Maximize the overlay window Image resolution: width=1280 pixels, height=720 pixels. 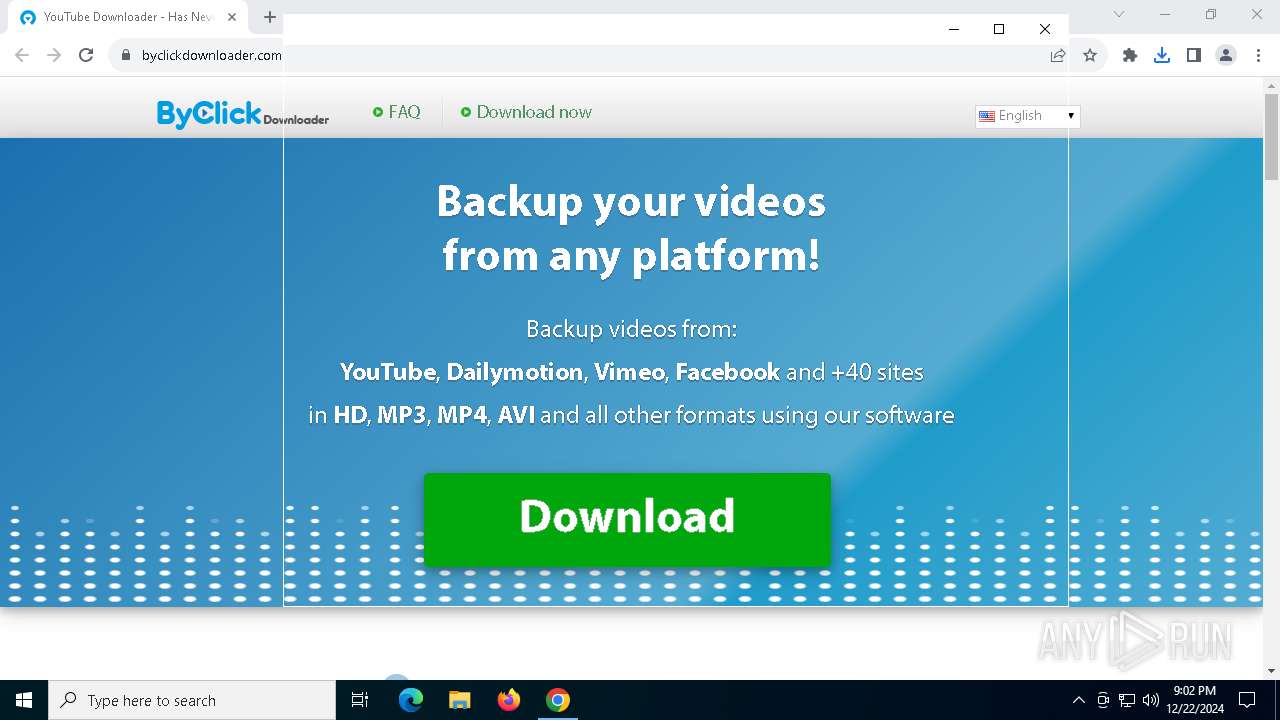point(999,29)
